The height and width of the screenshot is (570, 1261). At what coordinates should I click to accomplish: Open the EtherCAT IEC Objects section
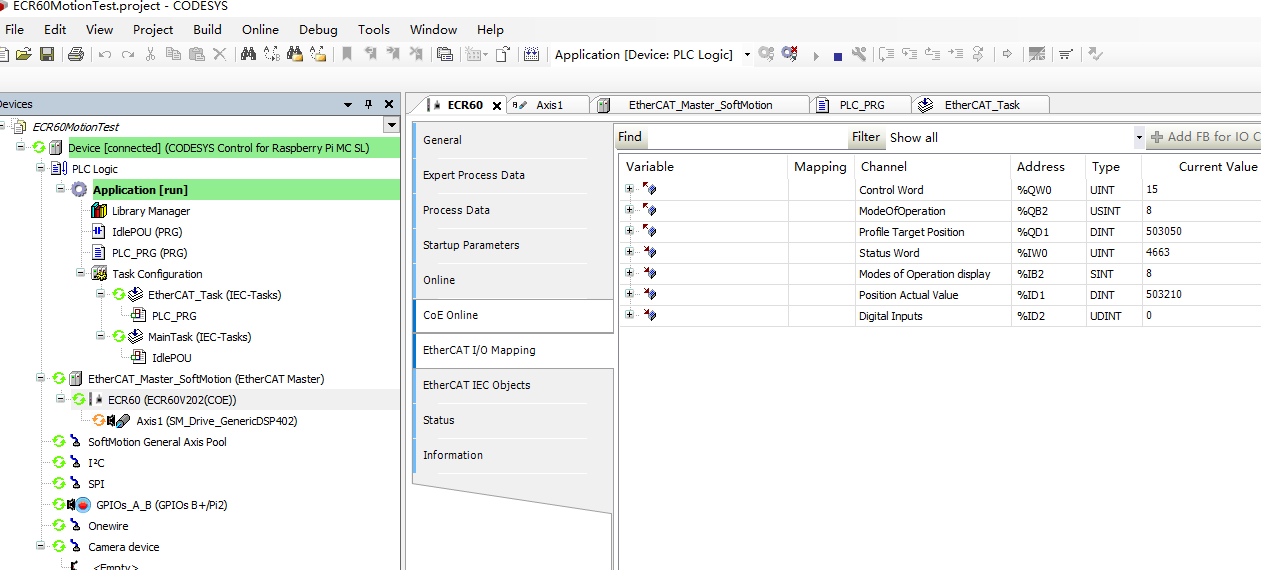coord(512,385)
